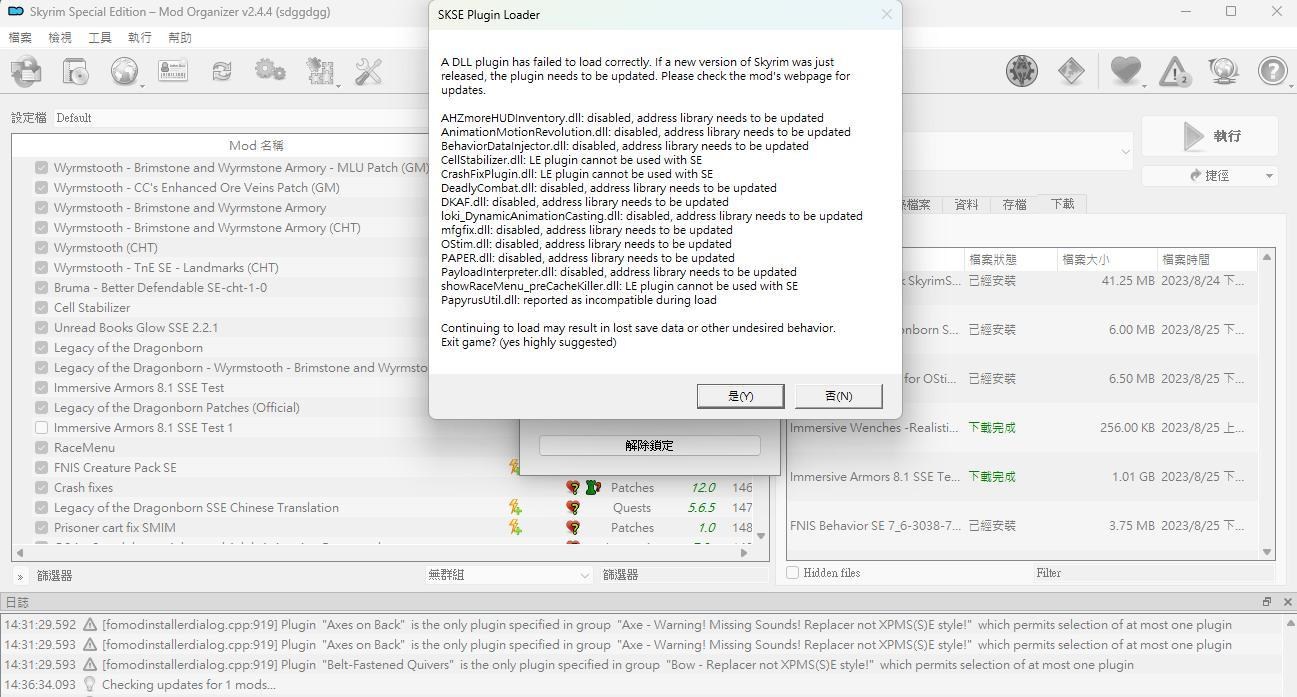
Task: Open the Nexus globe icon dropdown arrow
Action: [143, 86]
